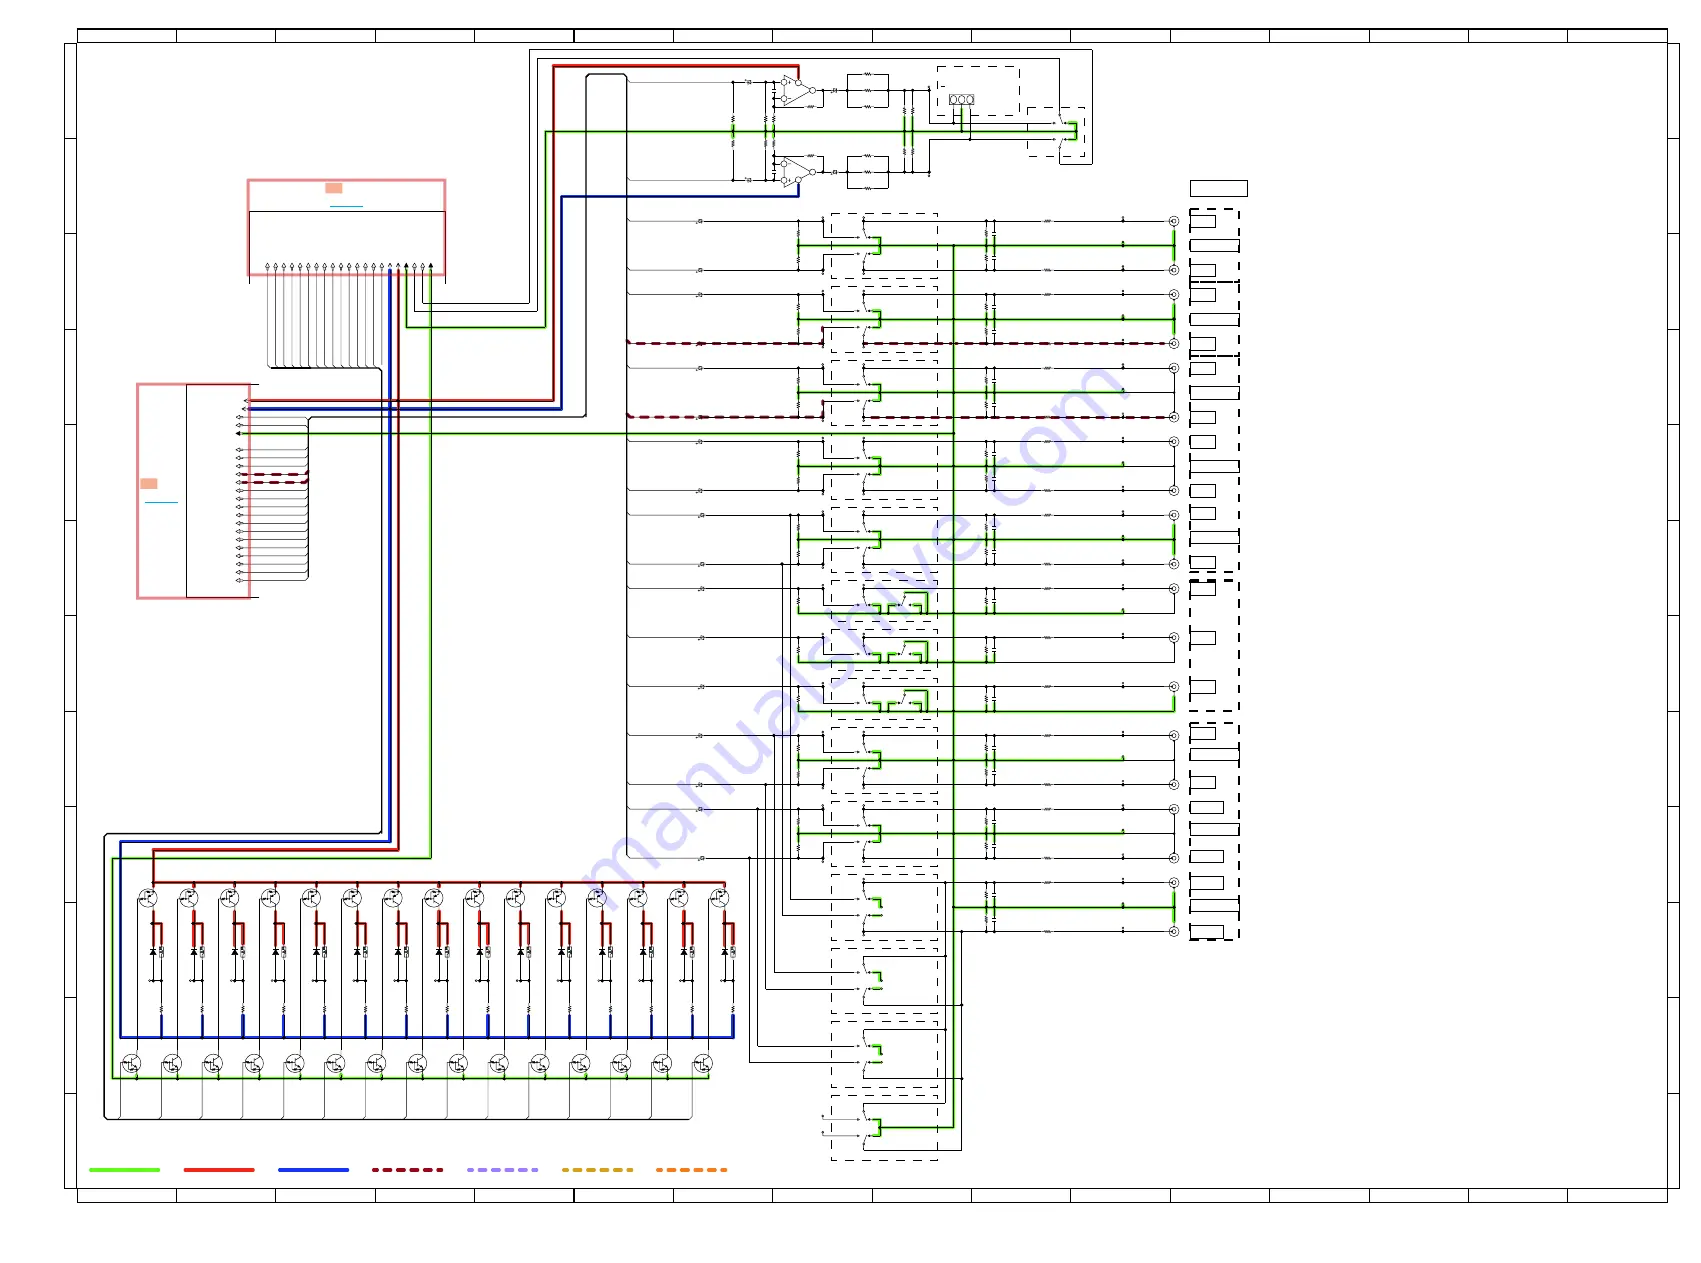Select the dark red dashed legend line
This screenshot has height=1263, width=1701.
tap(407, 1169)
